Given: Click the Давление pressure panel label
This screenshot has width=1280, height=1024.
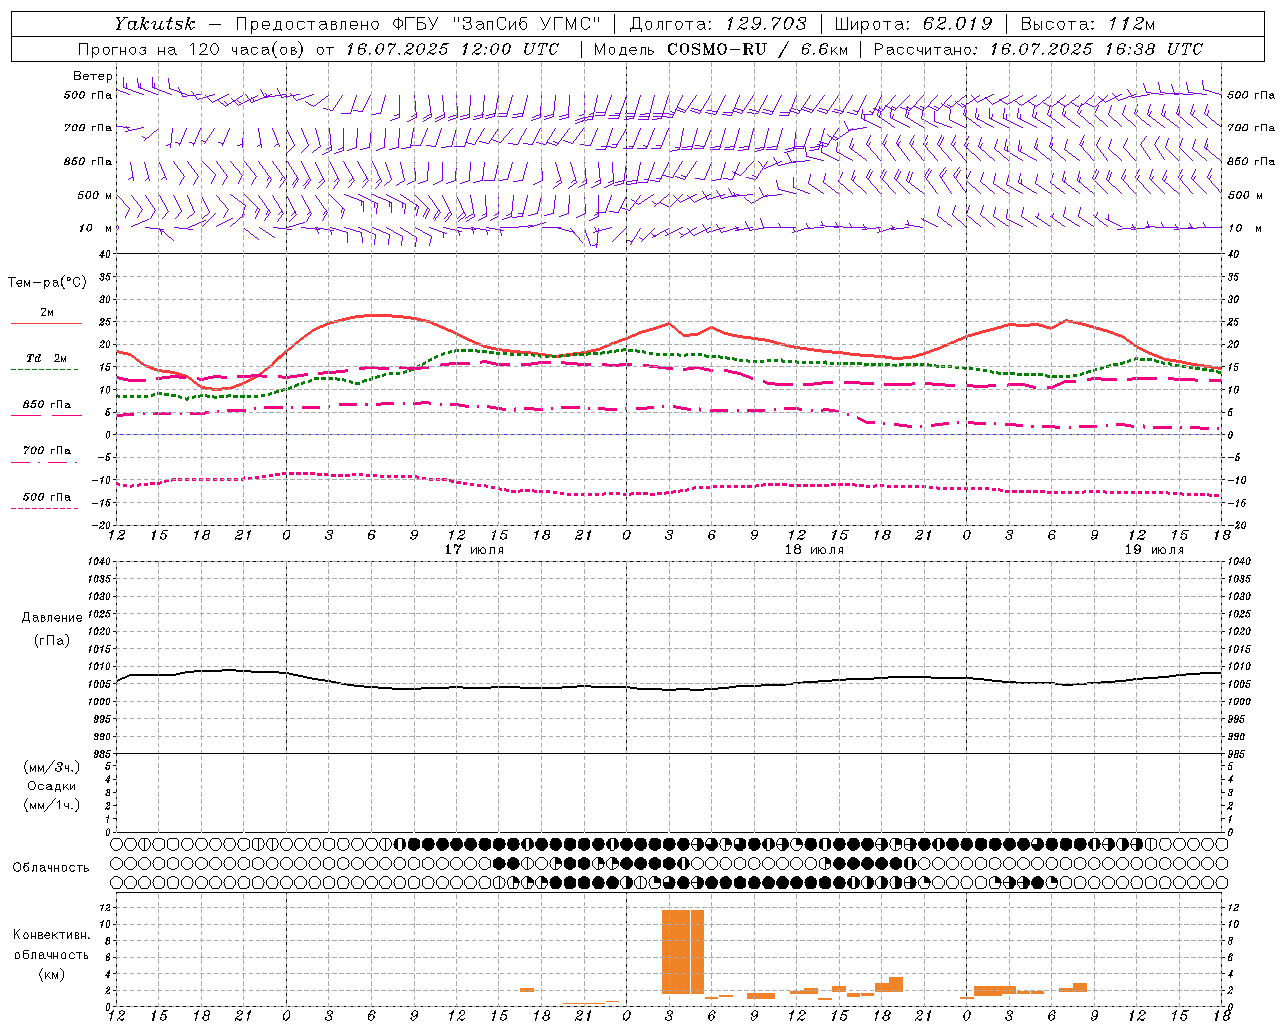Looking at the screenshot, I should (x=52, y=618).
